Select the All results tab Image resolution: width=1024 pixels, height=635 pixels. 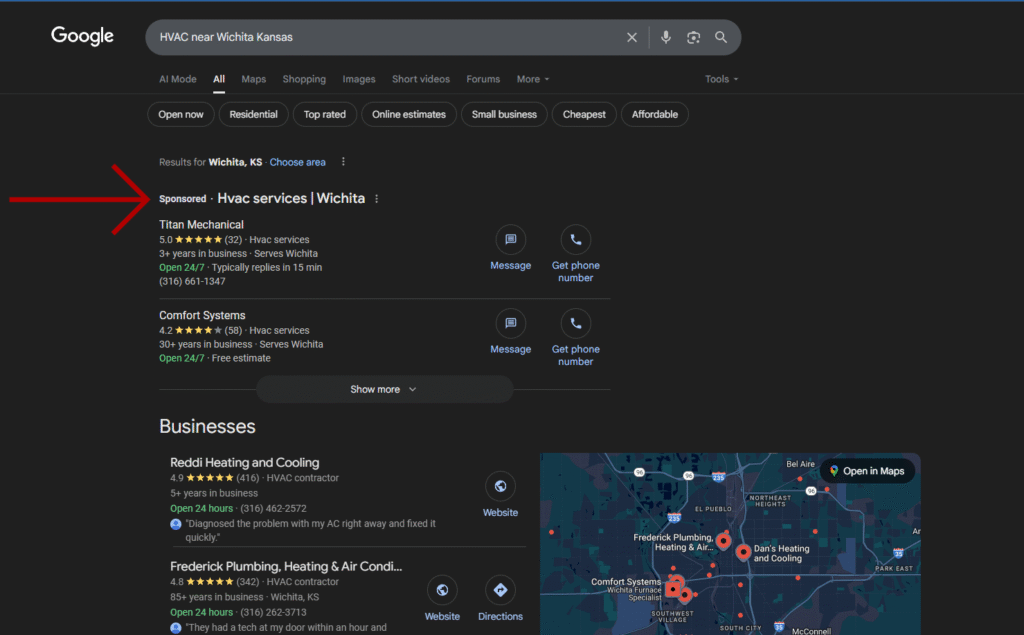point(219,79)
